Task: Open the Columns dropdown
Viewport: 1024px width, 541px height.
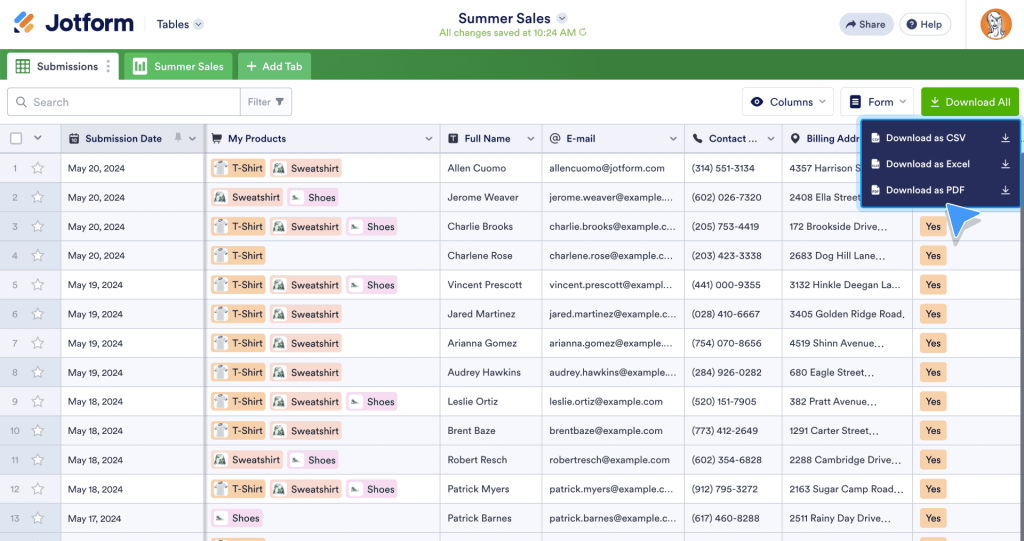Action: [x=788, y=102]
